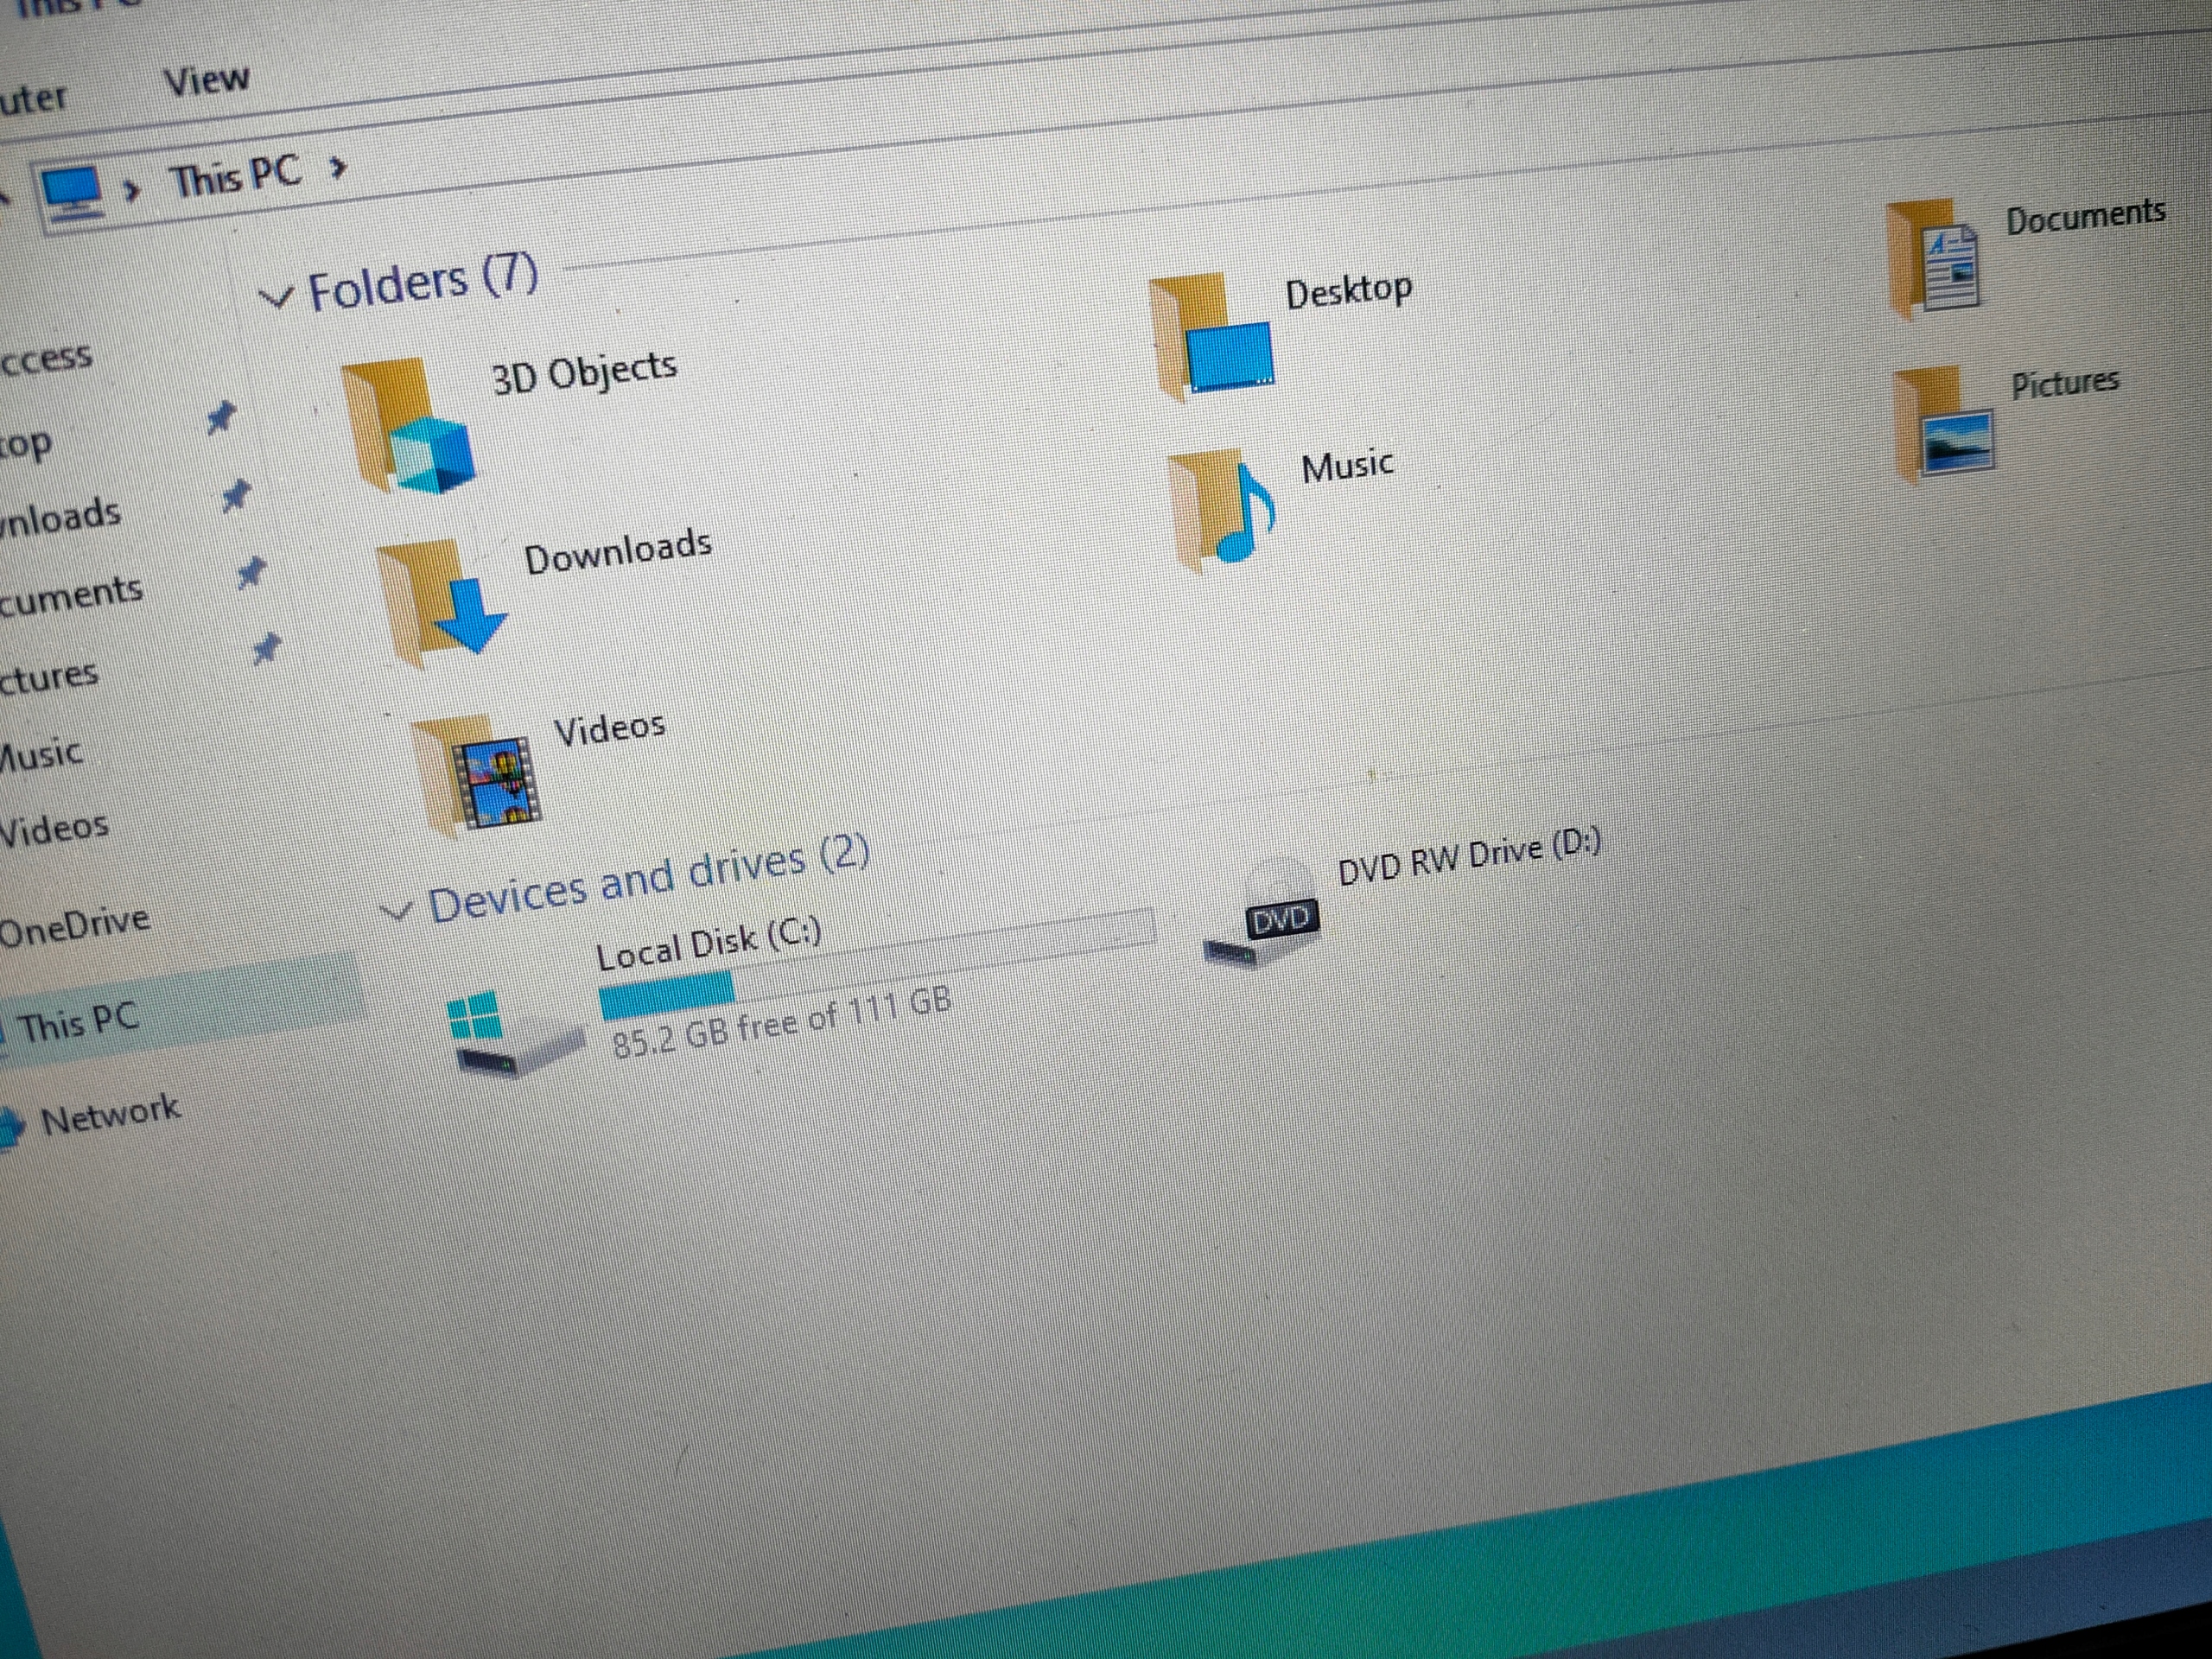Select Network in the navigation pane
Screen dimensions: 2212x1659
(x=110, y=1114)
